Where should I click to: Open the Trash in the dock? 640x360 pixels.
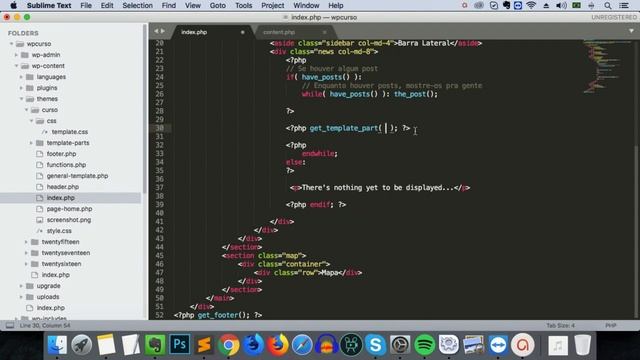[x=582, y=344]
